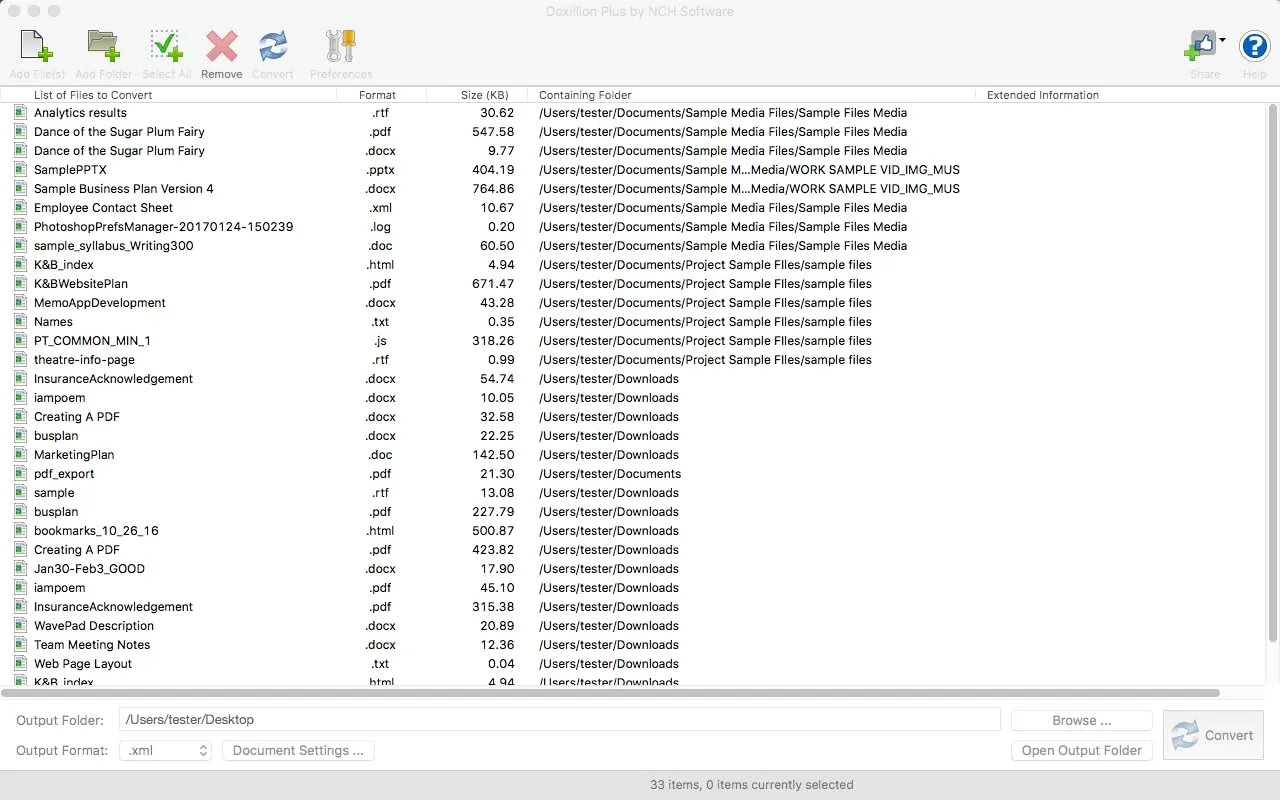Screen dimensions: 1280x800
Task: Click the Open Output Folder button
Action: (1081, 750)
